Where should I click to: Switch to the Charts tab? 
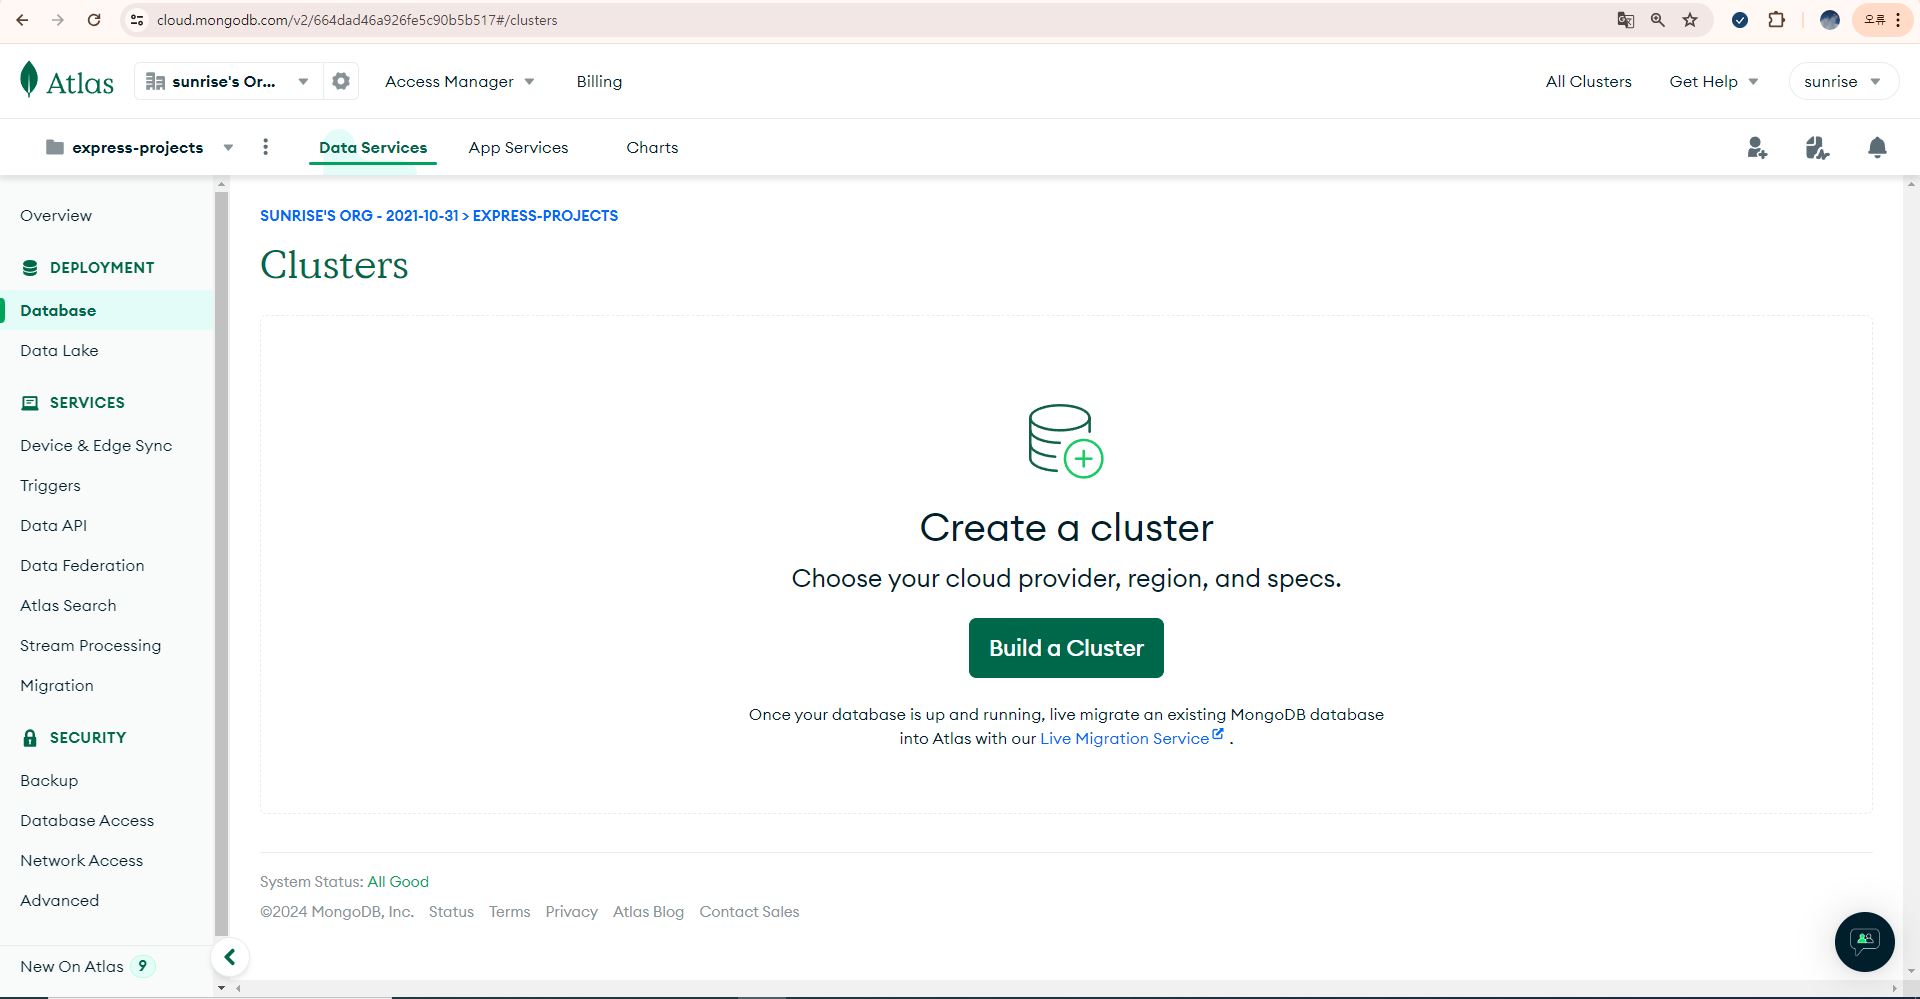652,147
